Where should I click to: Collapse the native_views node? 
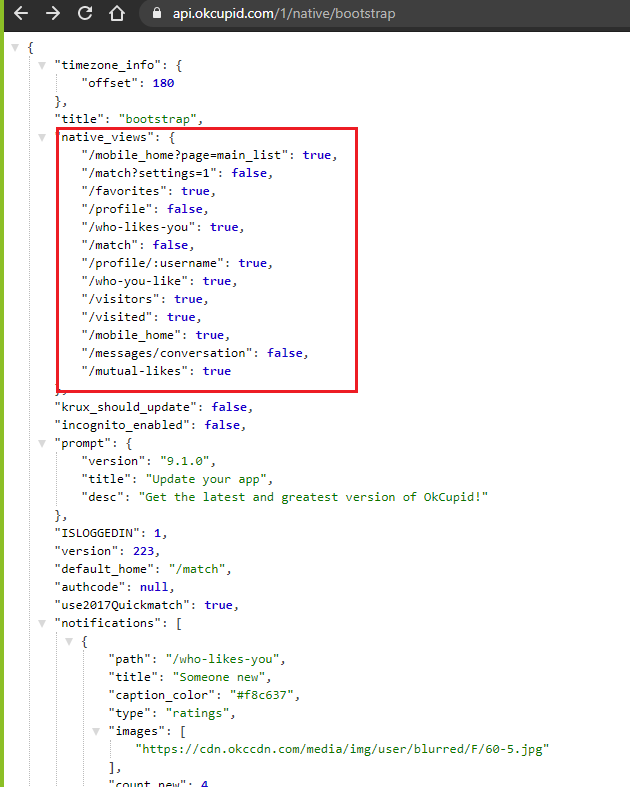pyautogui.click(x=42, y=137)
